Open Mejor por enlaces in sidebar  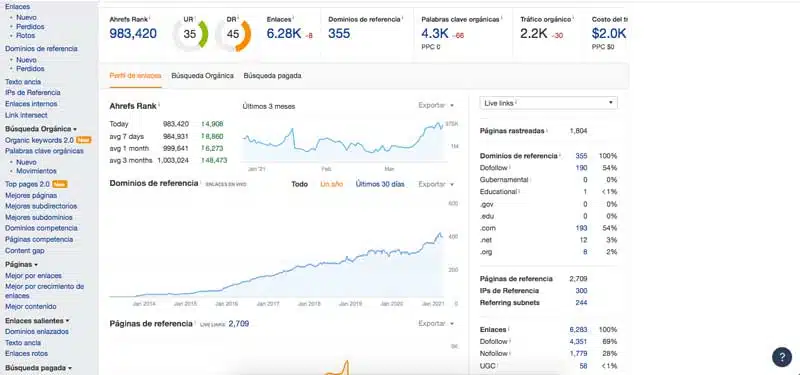point(33,276)
